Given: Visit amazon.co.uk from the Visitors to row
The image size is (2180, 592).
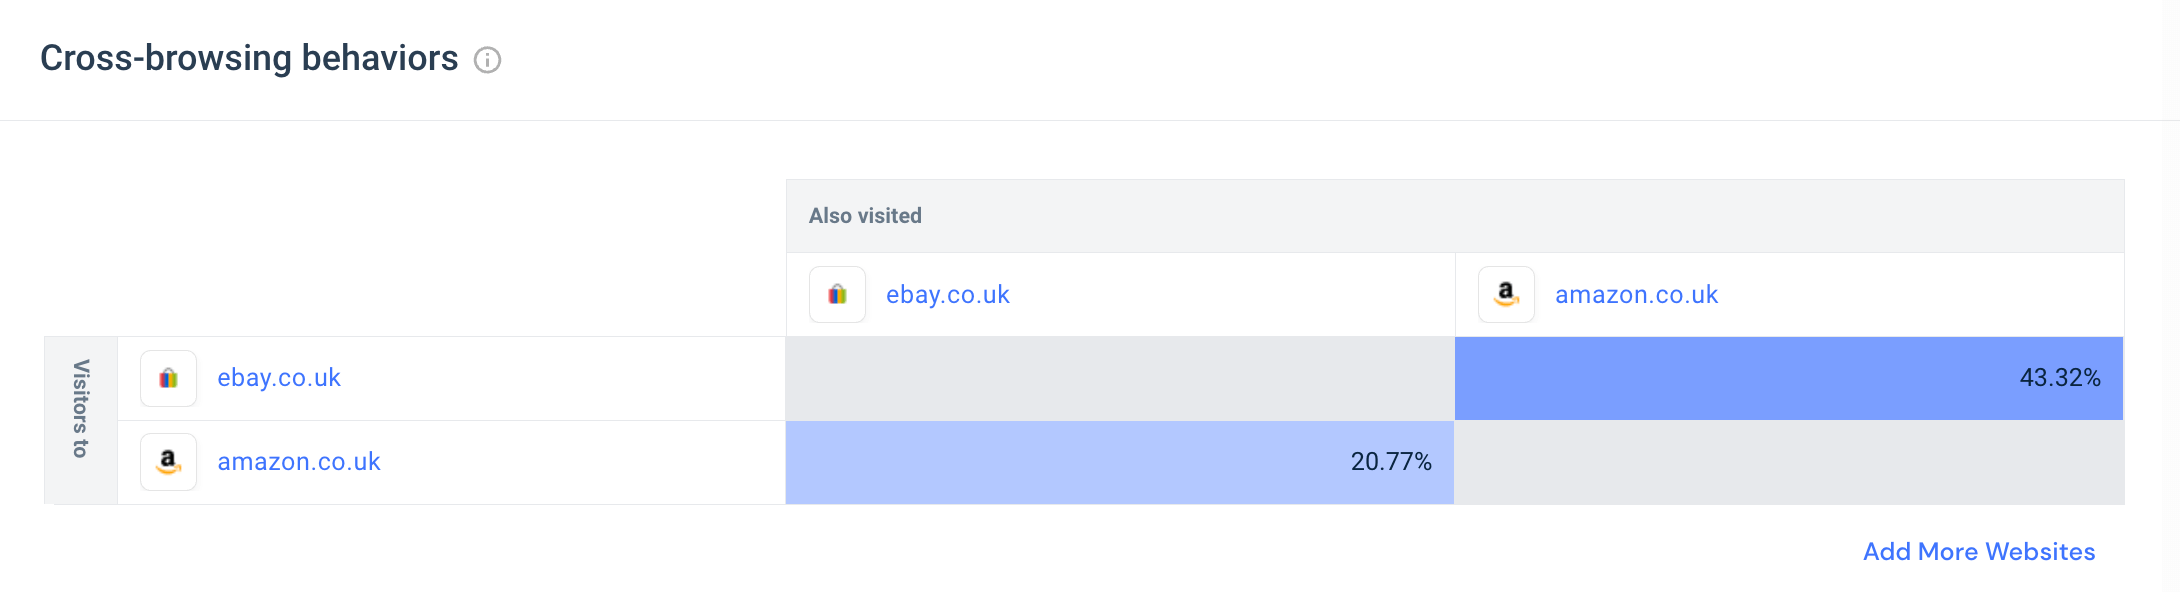Looking at the screenshot, I should [297, 462].
